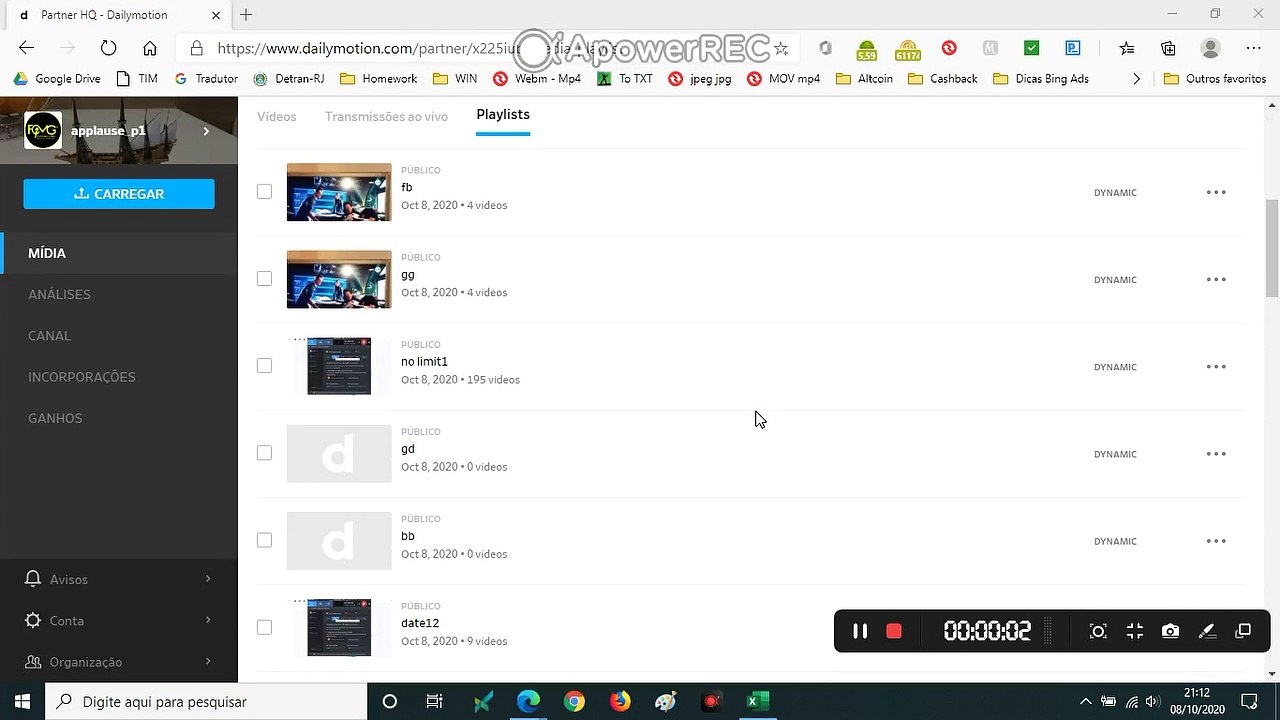The height and width of the screenshot is (720, 1280).
Task: Select the checkbox for playlist gg
Action: point(264,278)
